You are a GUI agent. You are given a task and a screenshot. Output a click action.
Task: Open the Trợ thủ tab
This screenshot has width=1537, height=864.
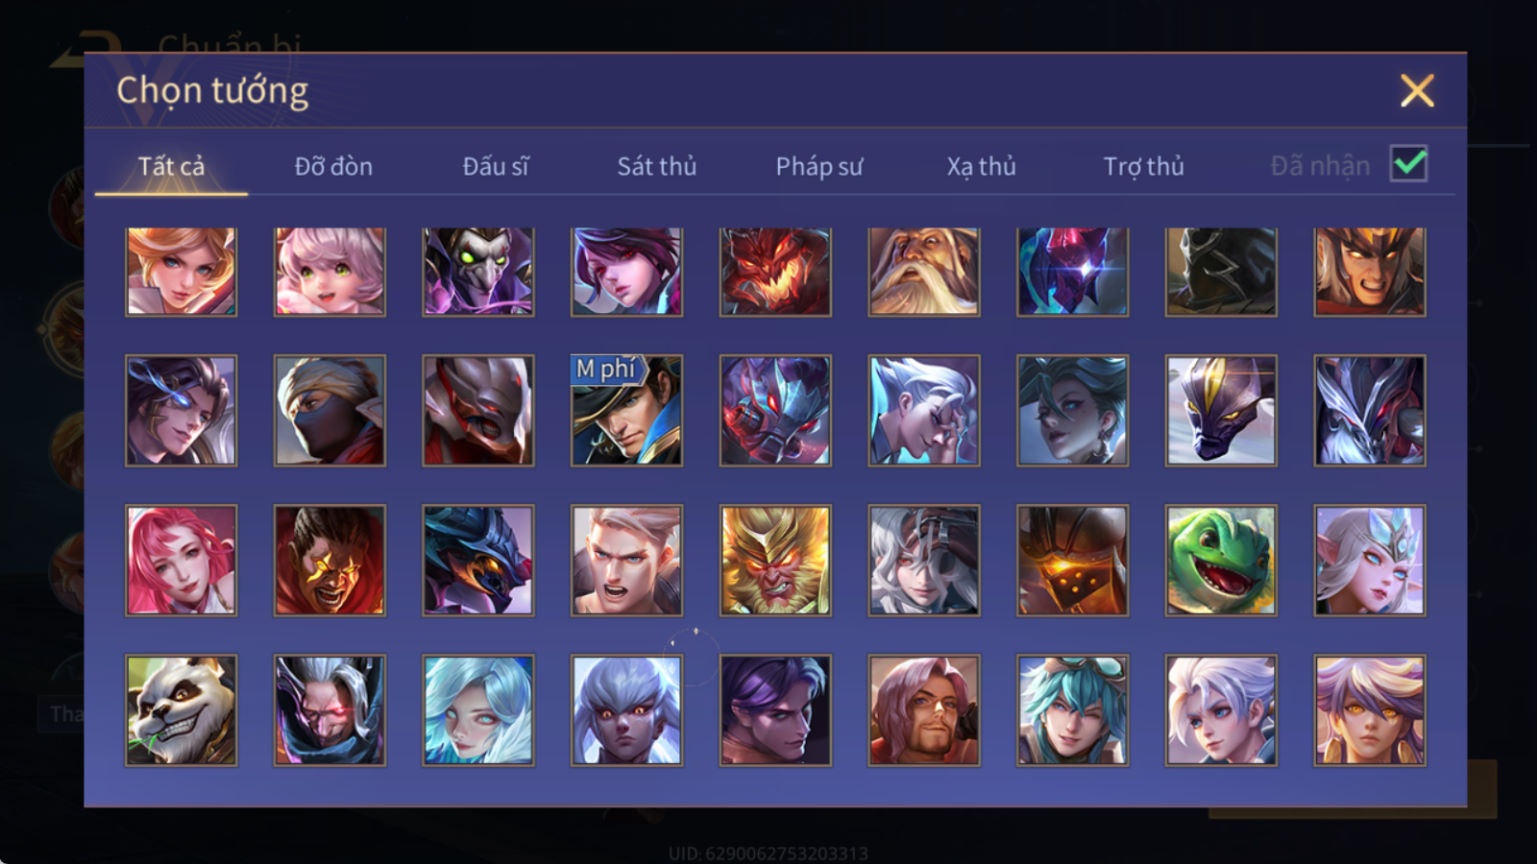(1143, 166)
